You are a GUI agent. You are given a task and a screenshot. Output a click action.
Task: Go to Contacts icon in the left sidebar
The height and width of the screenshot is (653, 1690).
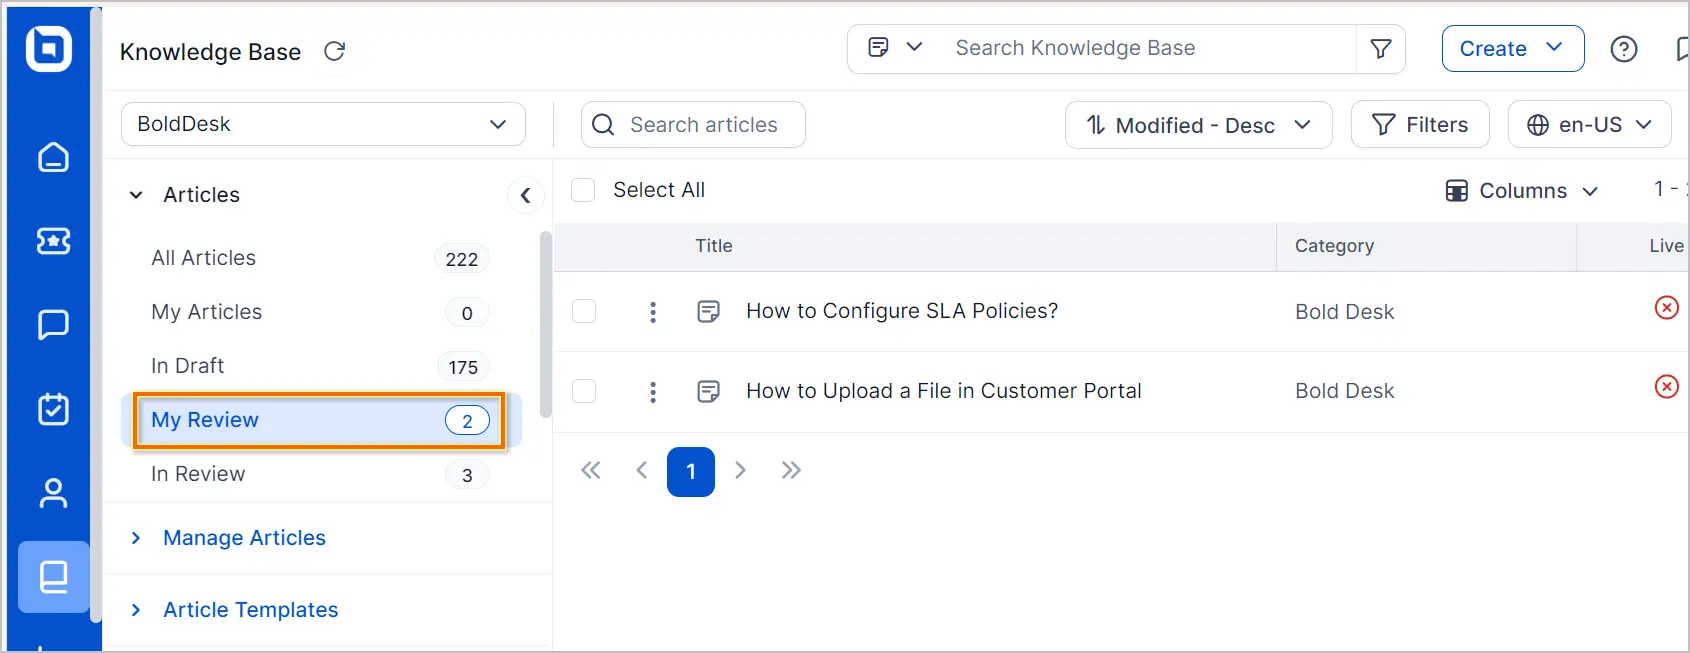click(x=53, y=493)
